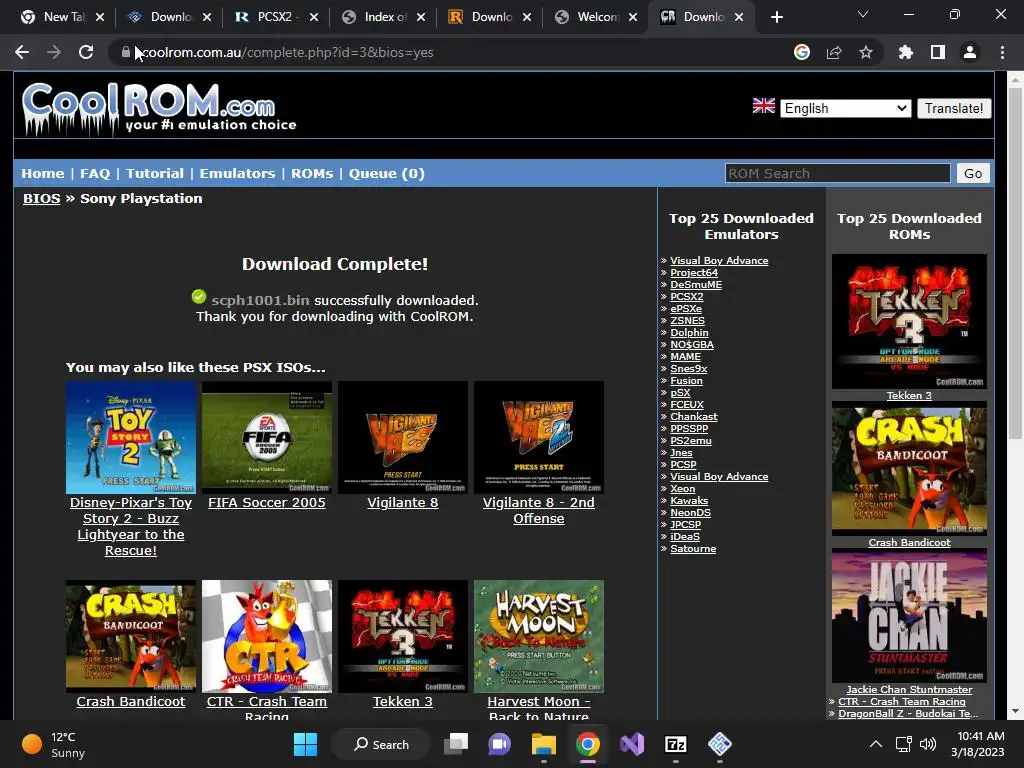Open the volume speaker tray icon
1024x768 pixels.
pyautogui.click(x=927, y=744)
